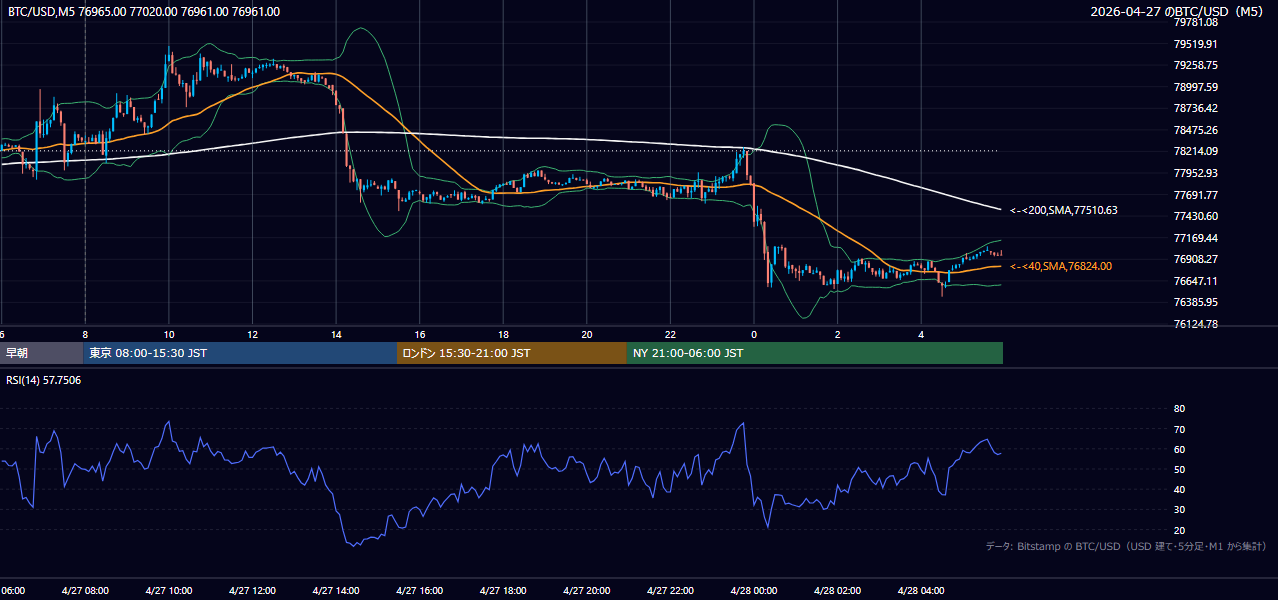Click hour tick 16 under price chart
The width and height of the screenshot is (1278, 600).
420,334
